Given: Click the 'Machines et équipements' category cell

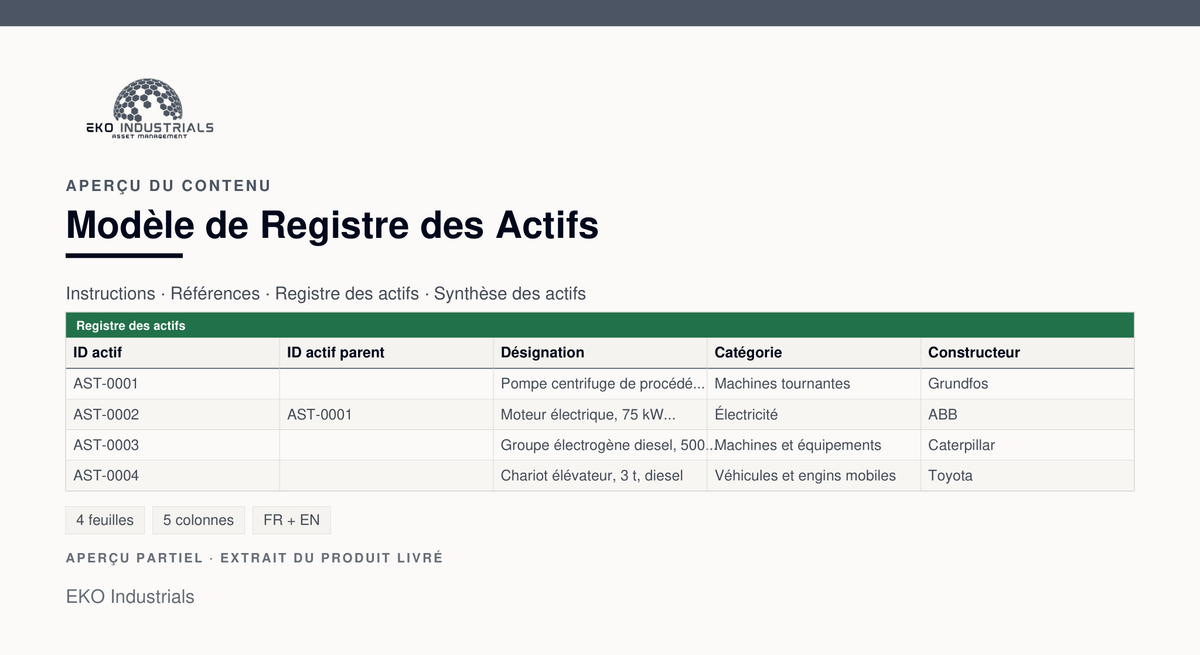Looking at the screenshot, I should (814, 445).
